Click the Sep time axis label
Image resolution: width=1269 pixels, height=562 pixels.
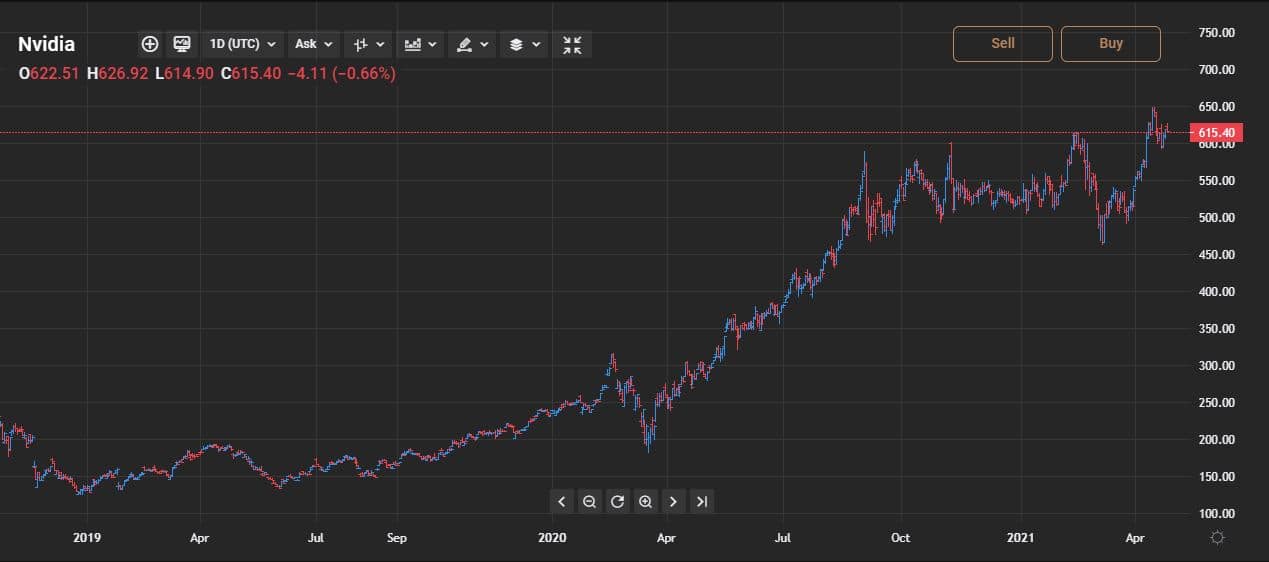397,538
